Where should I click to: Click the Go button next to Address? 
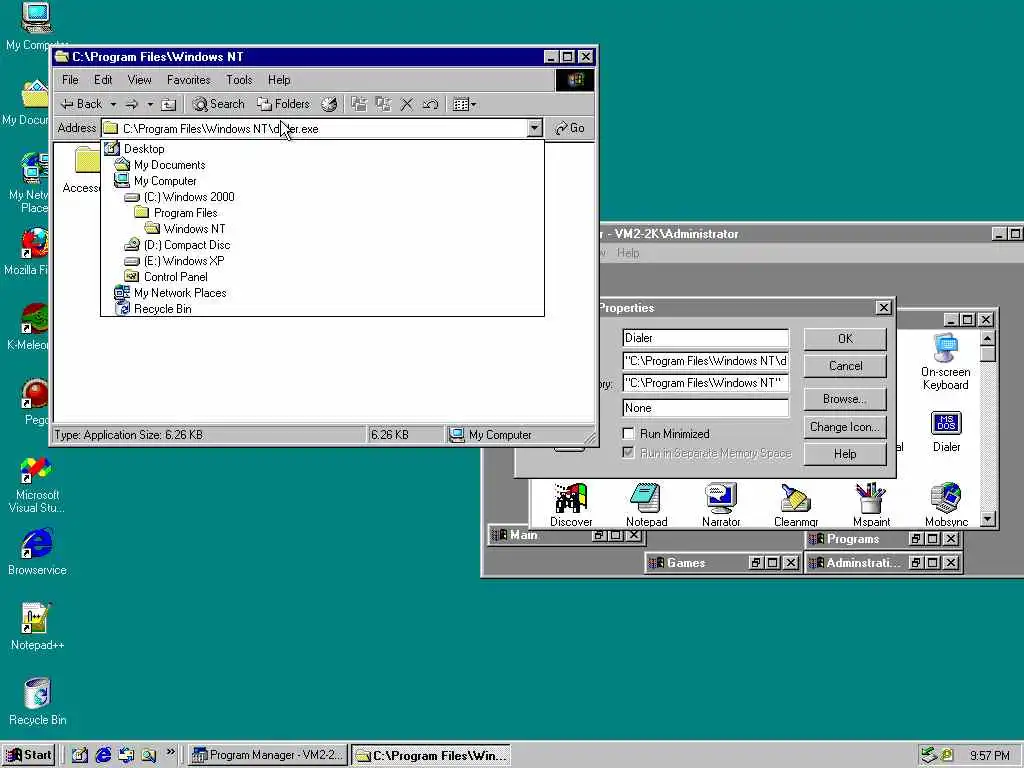coord(569,128)
